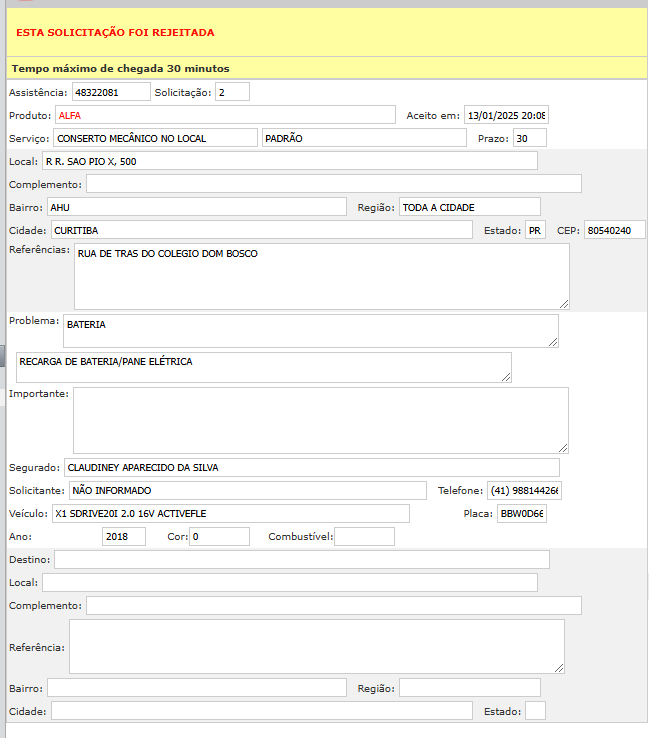
Task: Click the Telefone field
Action: 524,490
